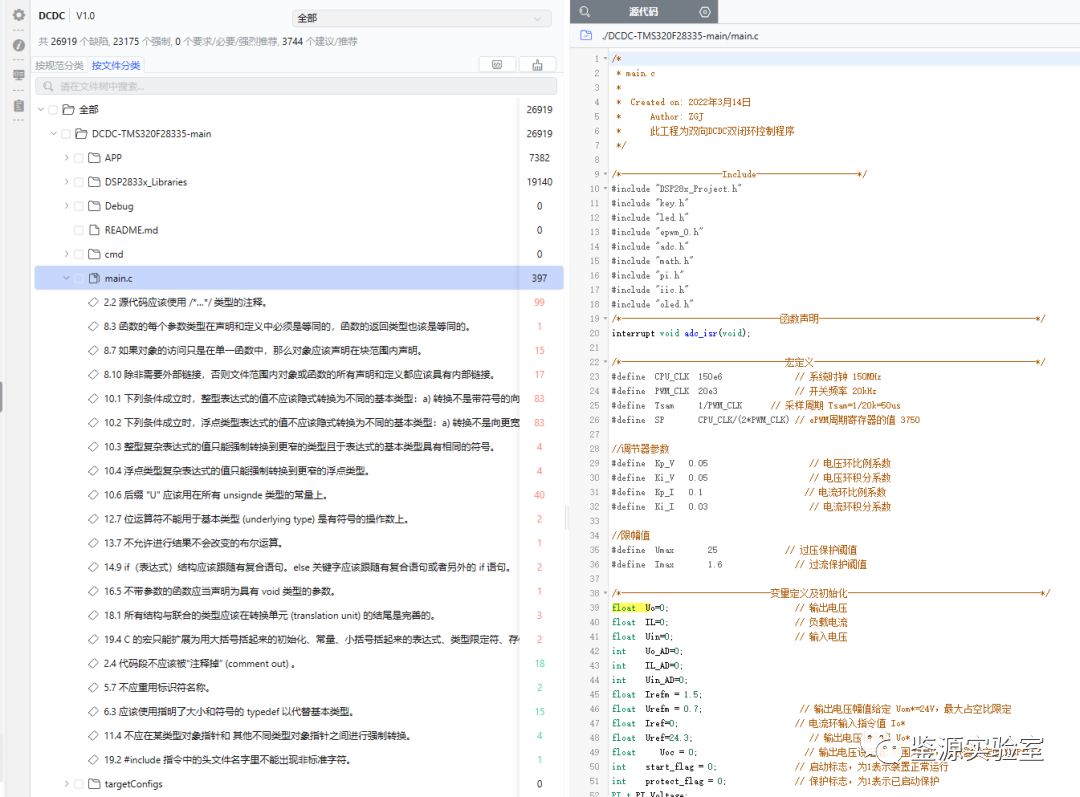
Task: Open the clipboard report icon in sidebar
Action: pyautogui.click(x=18, y=105)
